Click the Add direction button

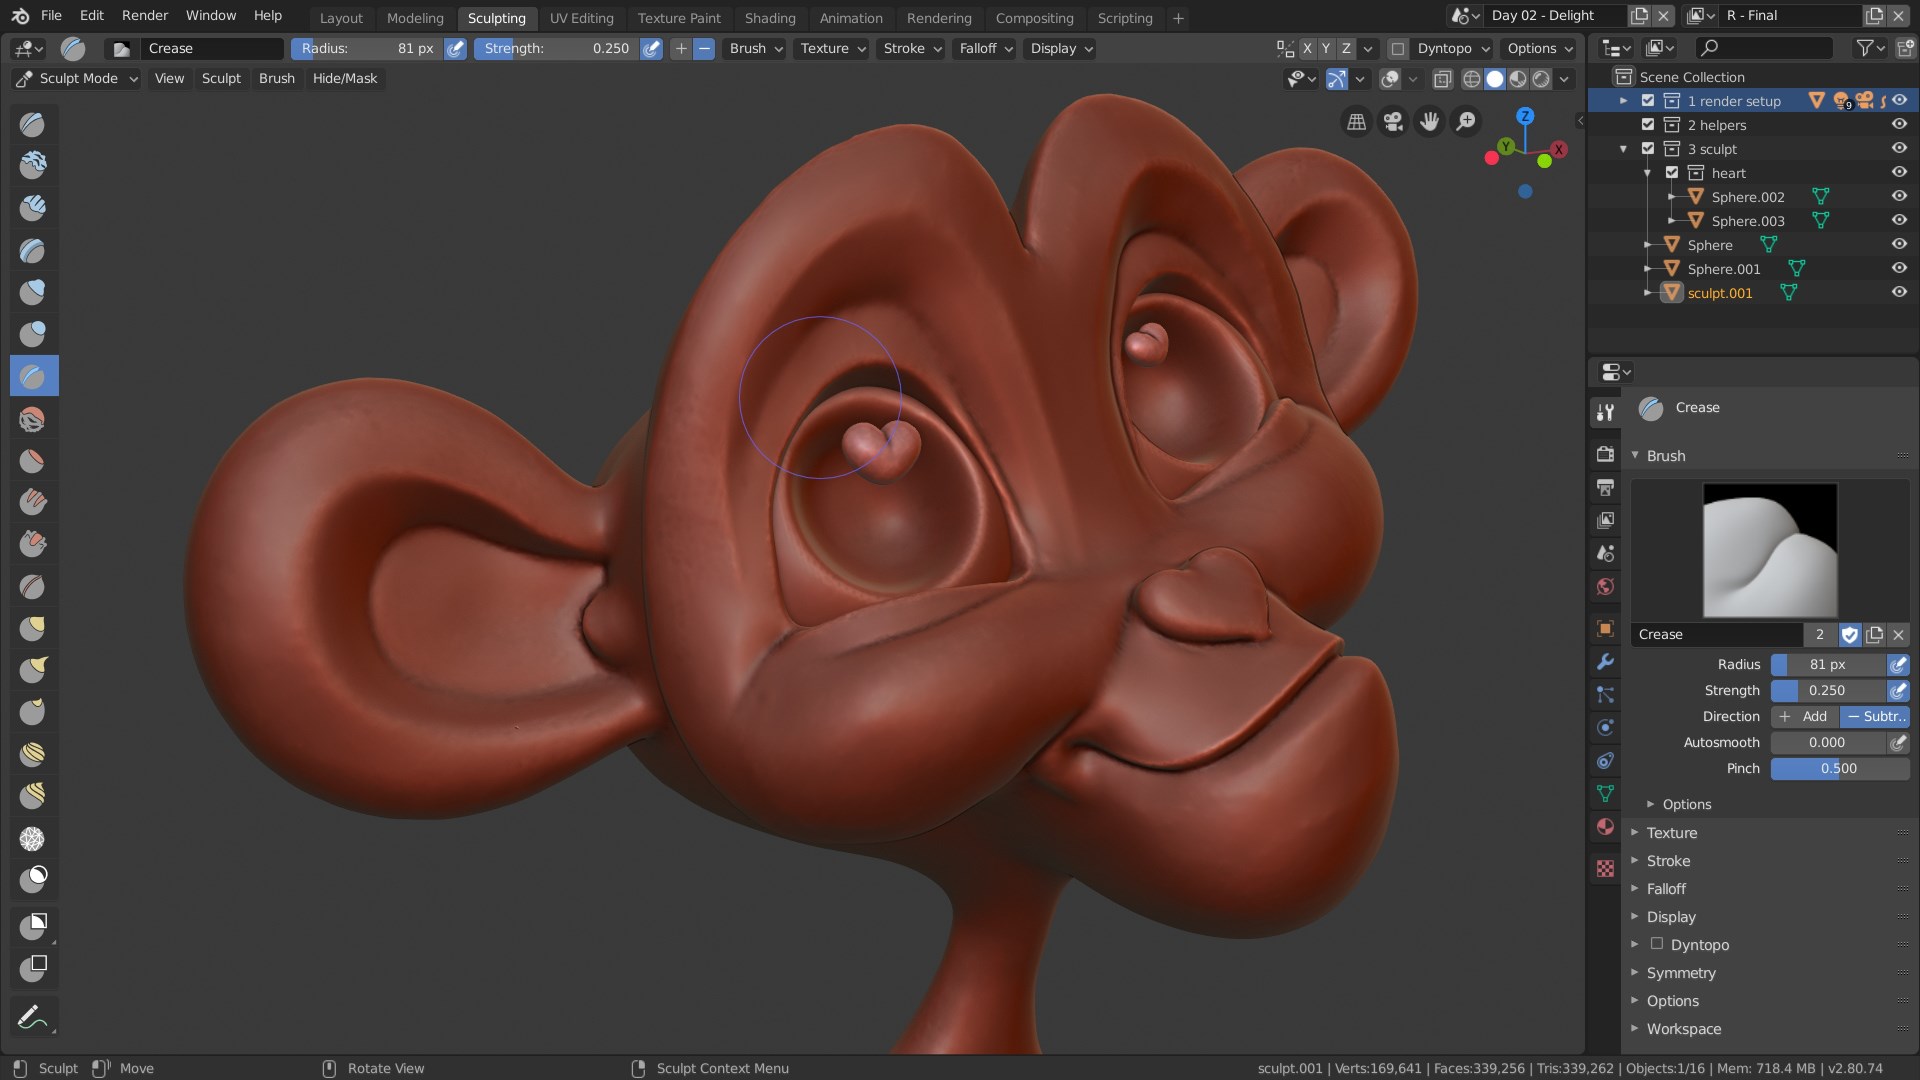click(1805, 715)
